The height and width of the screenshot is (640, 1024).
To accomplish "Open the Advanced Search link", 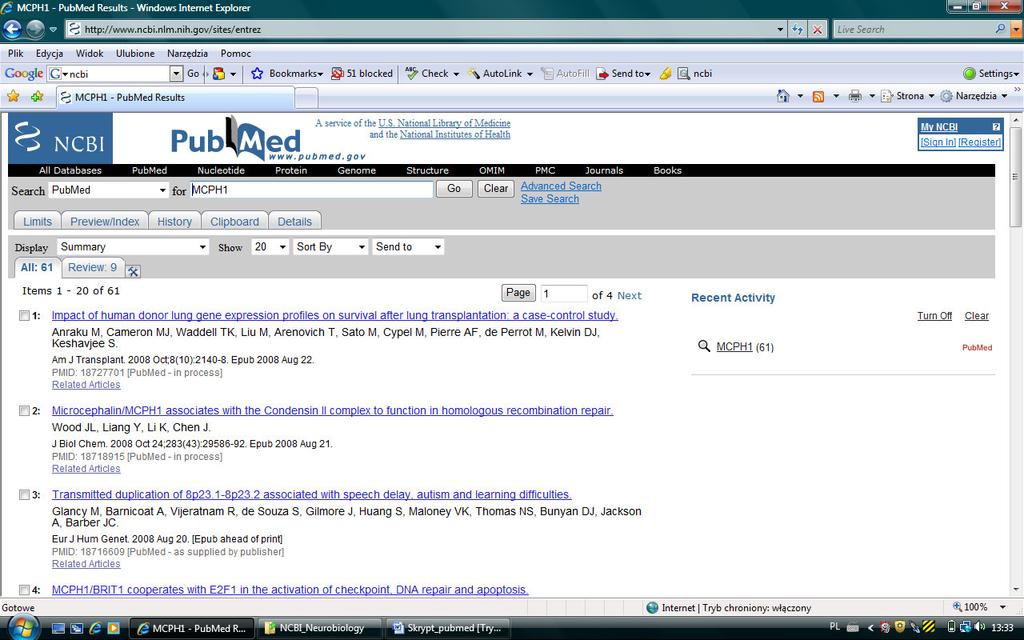I will coord(561,186).
